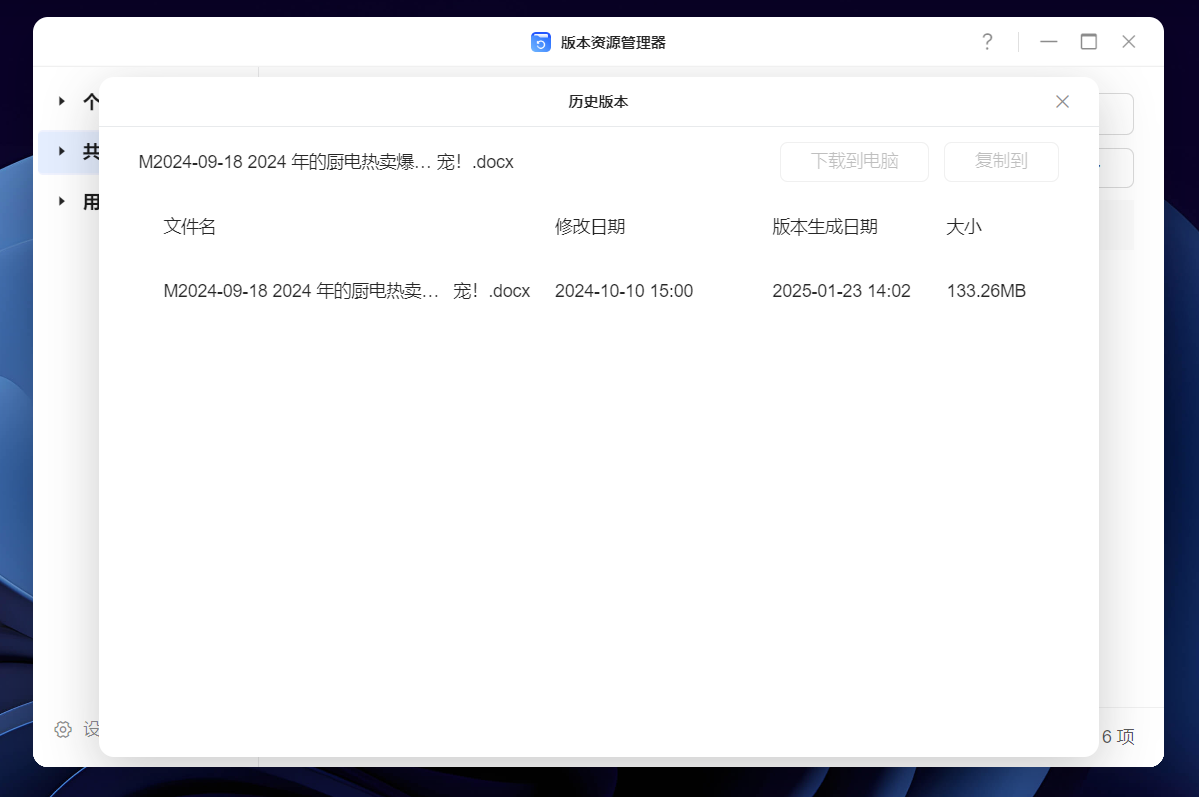The image size is (1199, 797).
Task: Expand the highlighted 共 tree node arrow
Action: click(62, 152)
